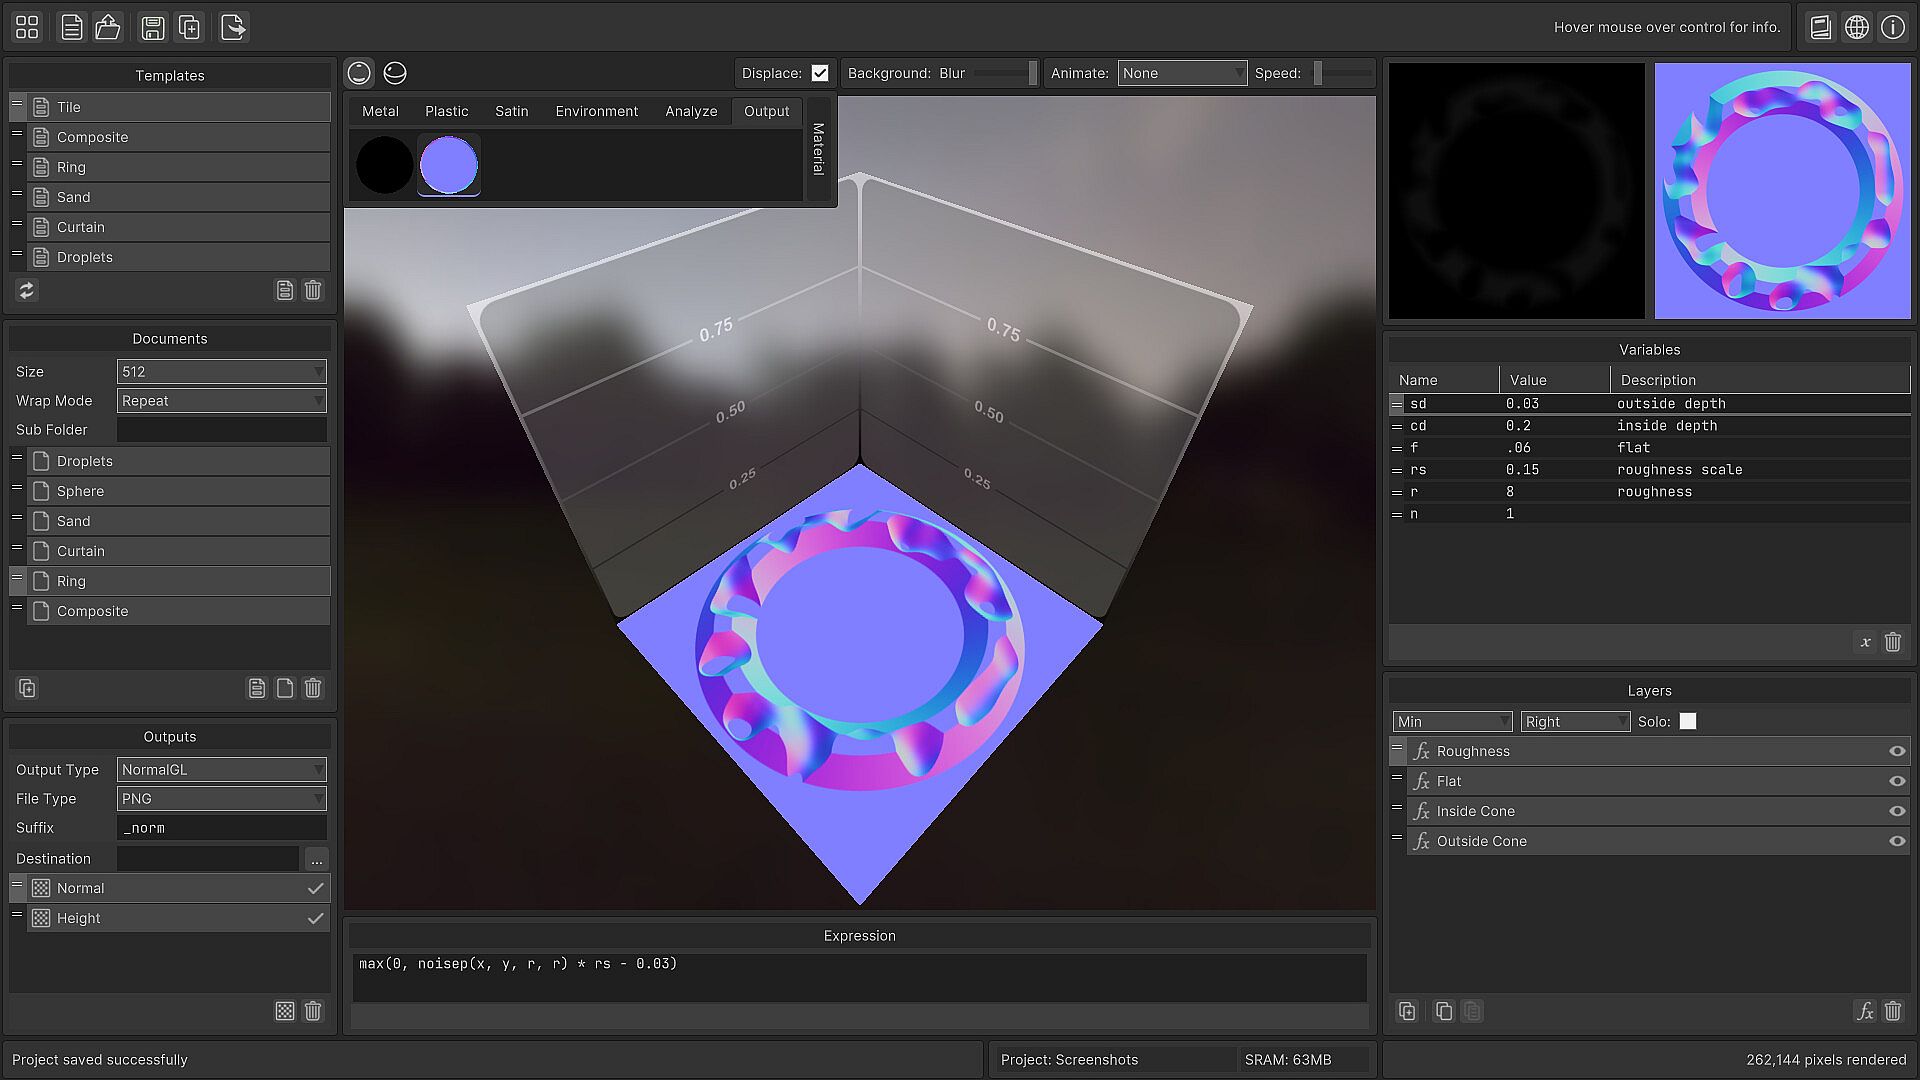Click the save project icon
Image resolution: width=1920 pixels, height=1080 pixels.
coord(152,27)
